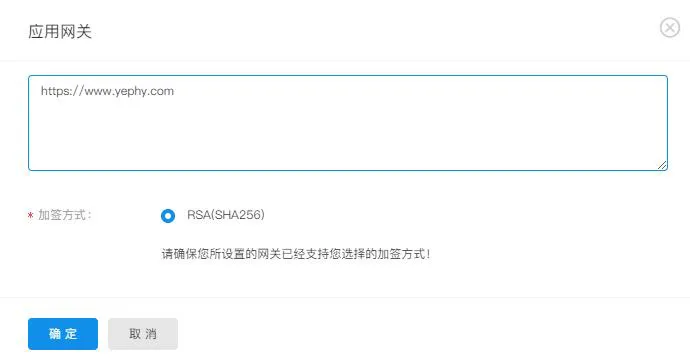Place cursor after yephy.com in textarea

175,91
